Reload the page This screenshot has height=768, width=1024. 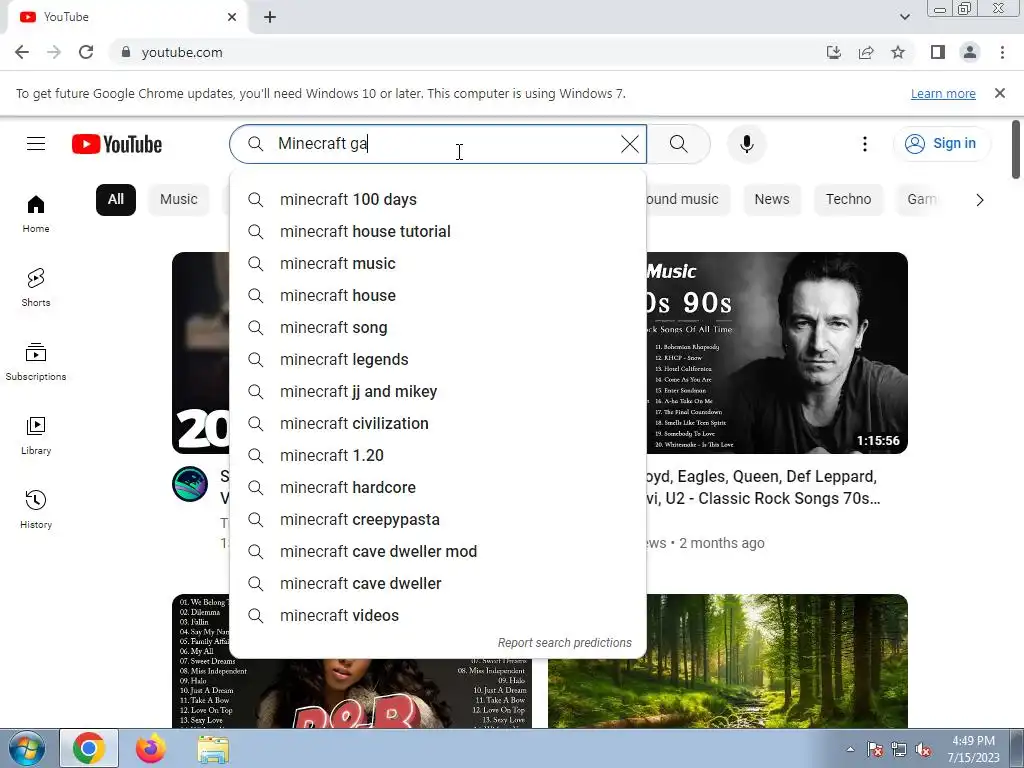tap(86, 52)
